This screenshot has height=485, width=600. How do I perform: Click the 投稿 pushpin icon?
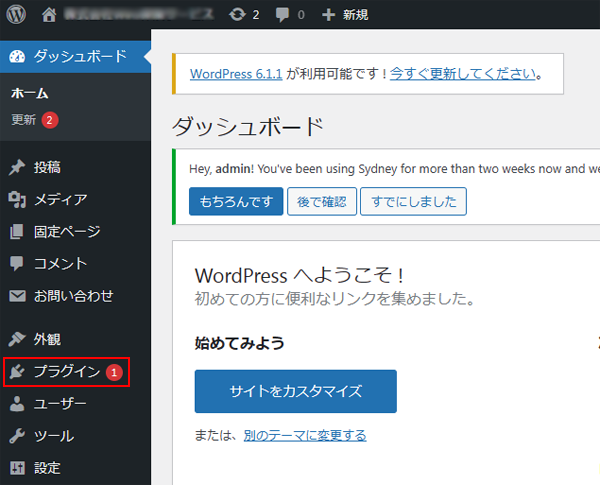tap(17, 167)
